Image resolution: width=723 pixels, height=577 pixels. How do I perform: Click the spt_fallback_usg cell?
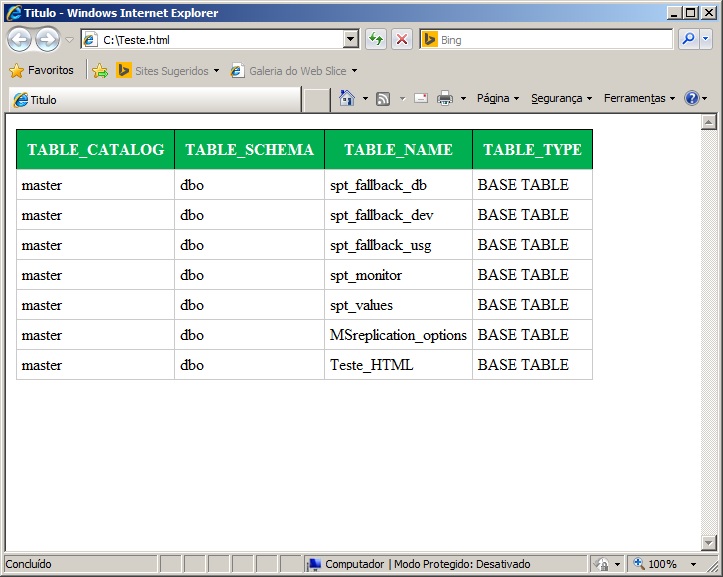coord(398,245)
